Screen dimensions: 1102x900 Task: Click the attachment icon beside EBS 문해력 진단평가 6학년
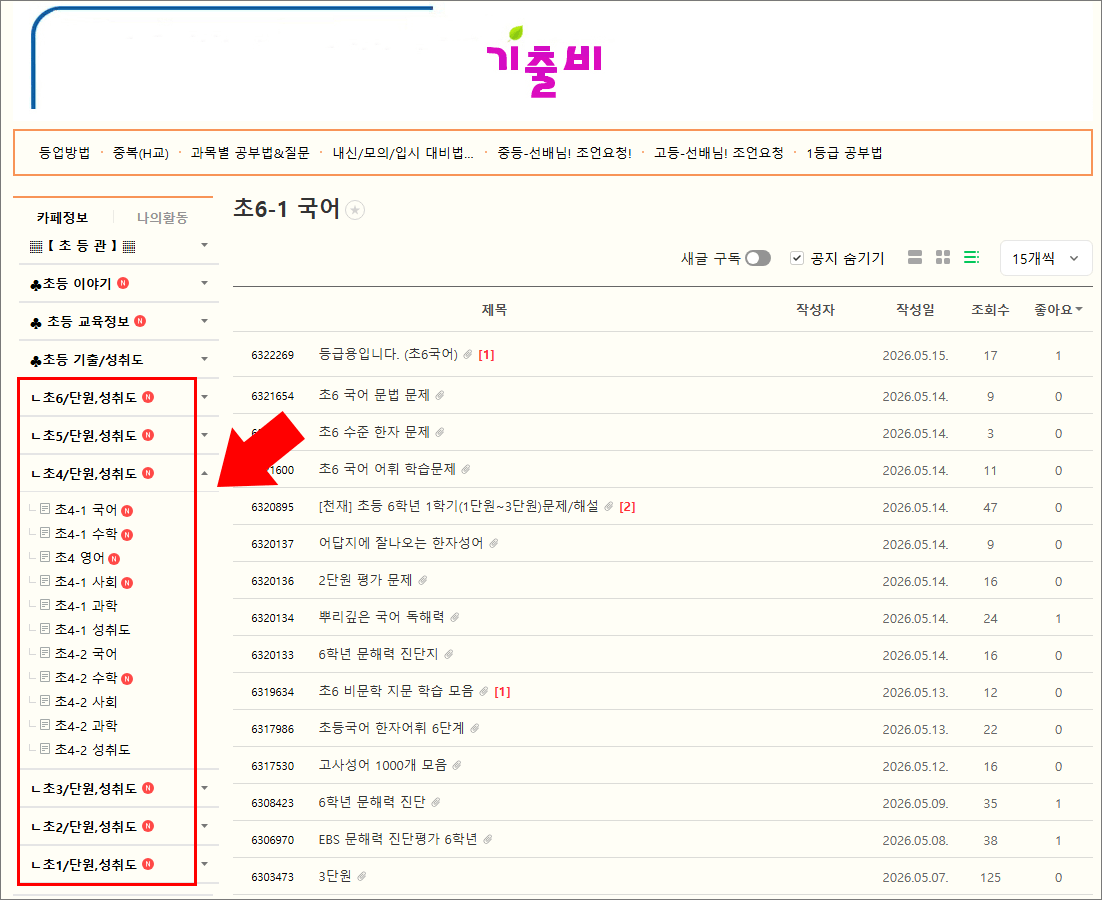coord(488,839)
